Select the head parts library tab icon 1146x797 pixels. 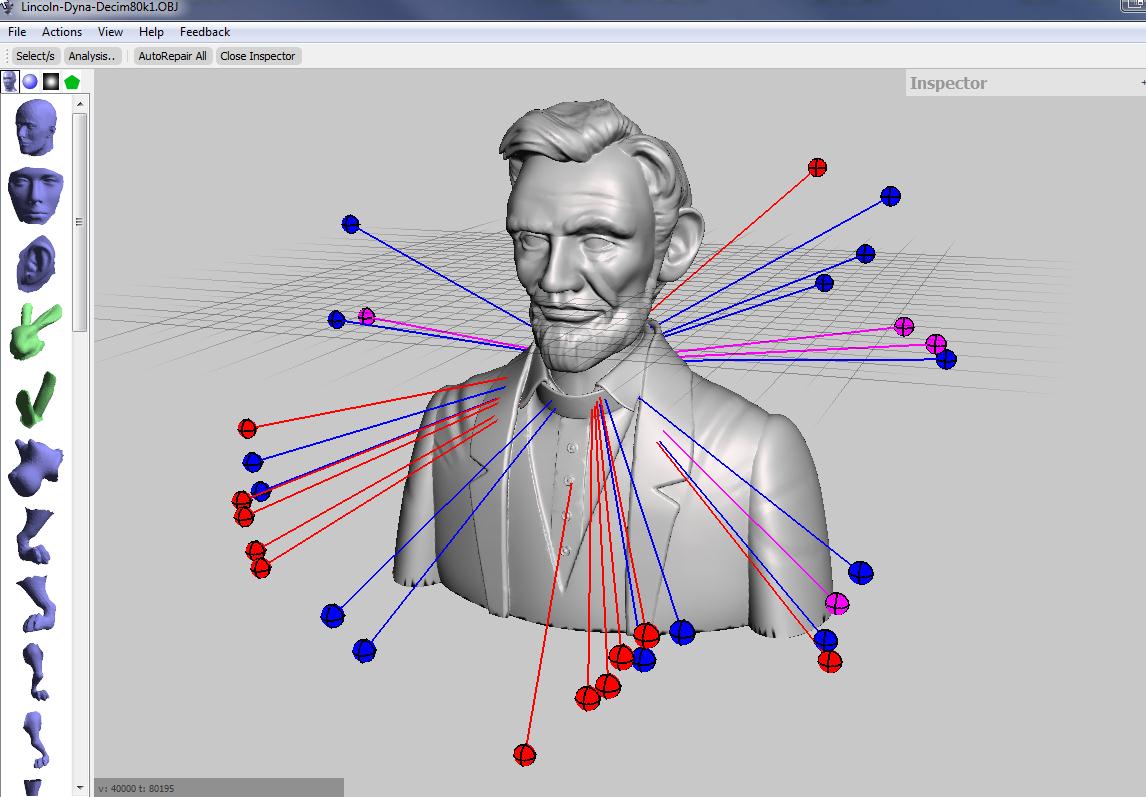click(10, 82)
